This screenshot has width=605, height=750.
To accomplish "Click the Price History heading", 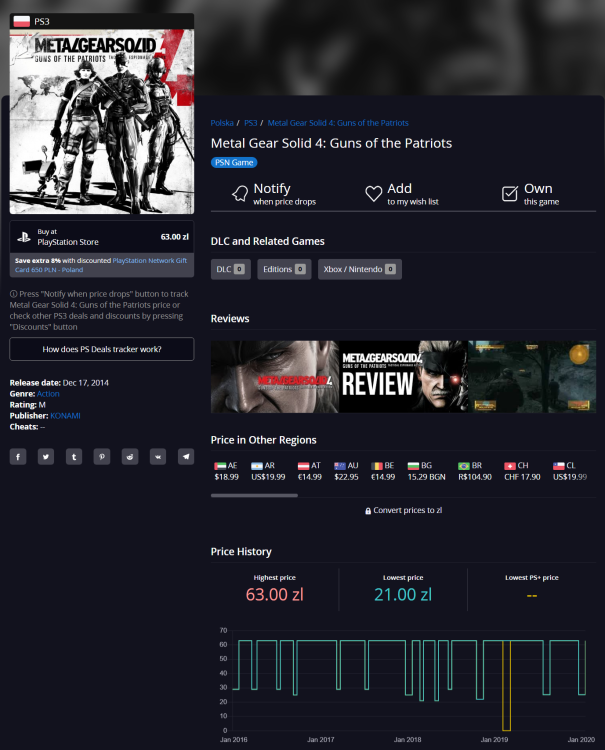I will (x=241, y=551).
